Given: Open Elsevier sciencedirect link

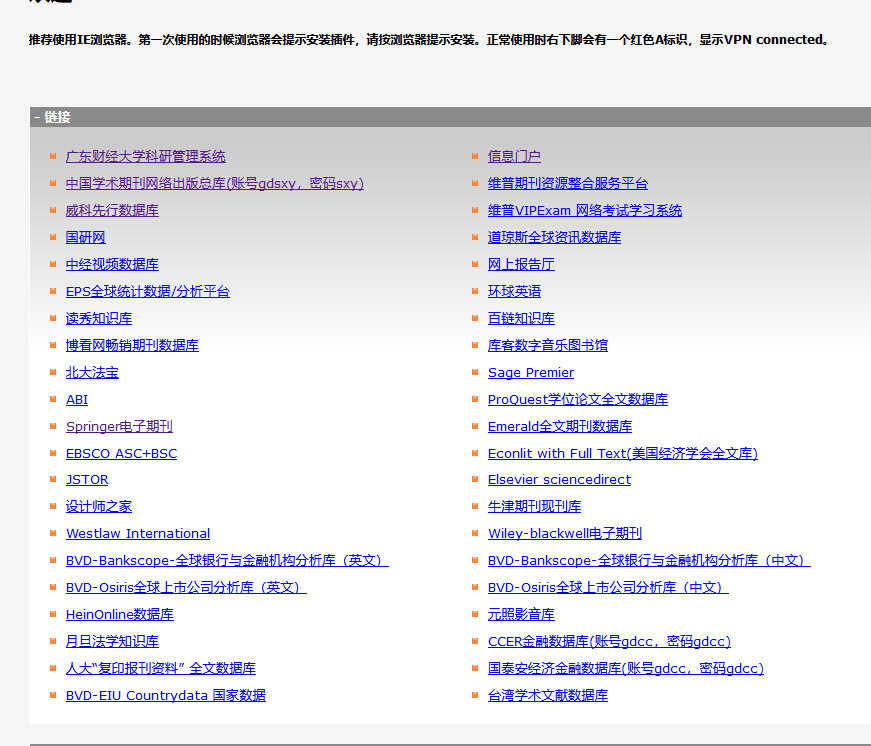Looking at the screenshot, I should (559, 479).
